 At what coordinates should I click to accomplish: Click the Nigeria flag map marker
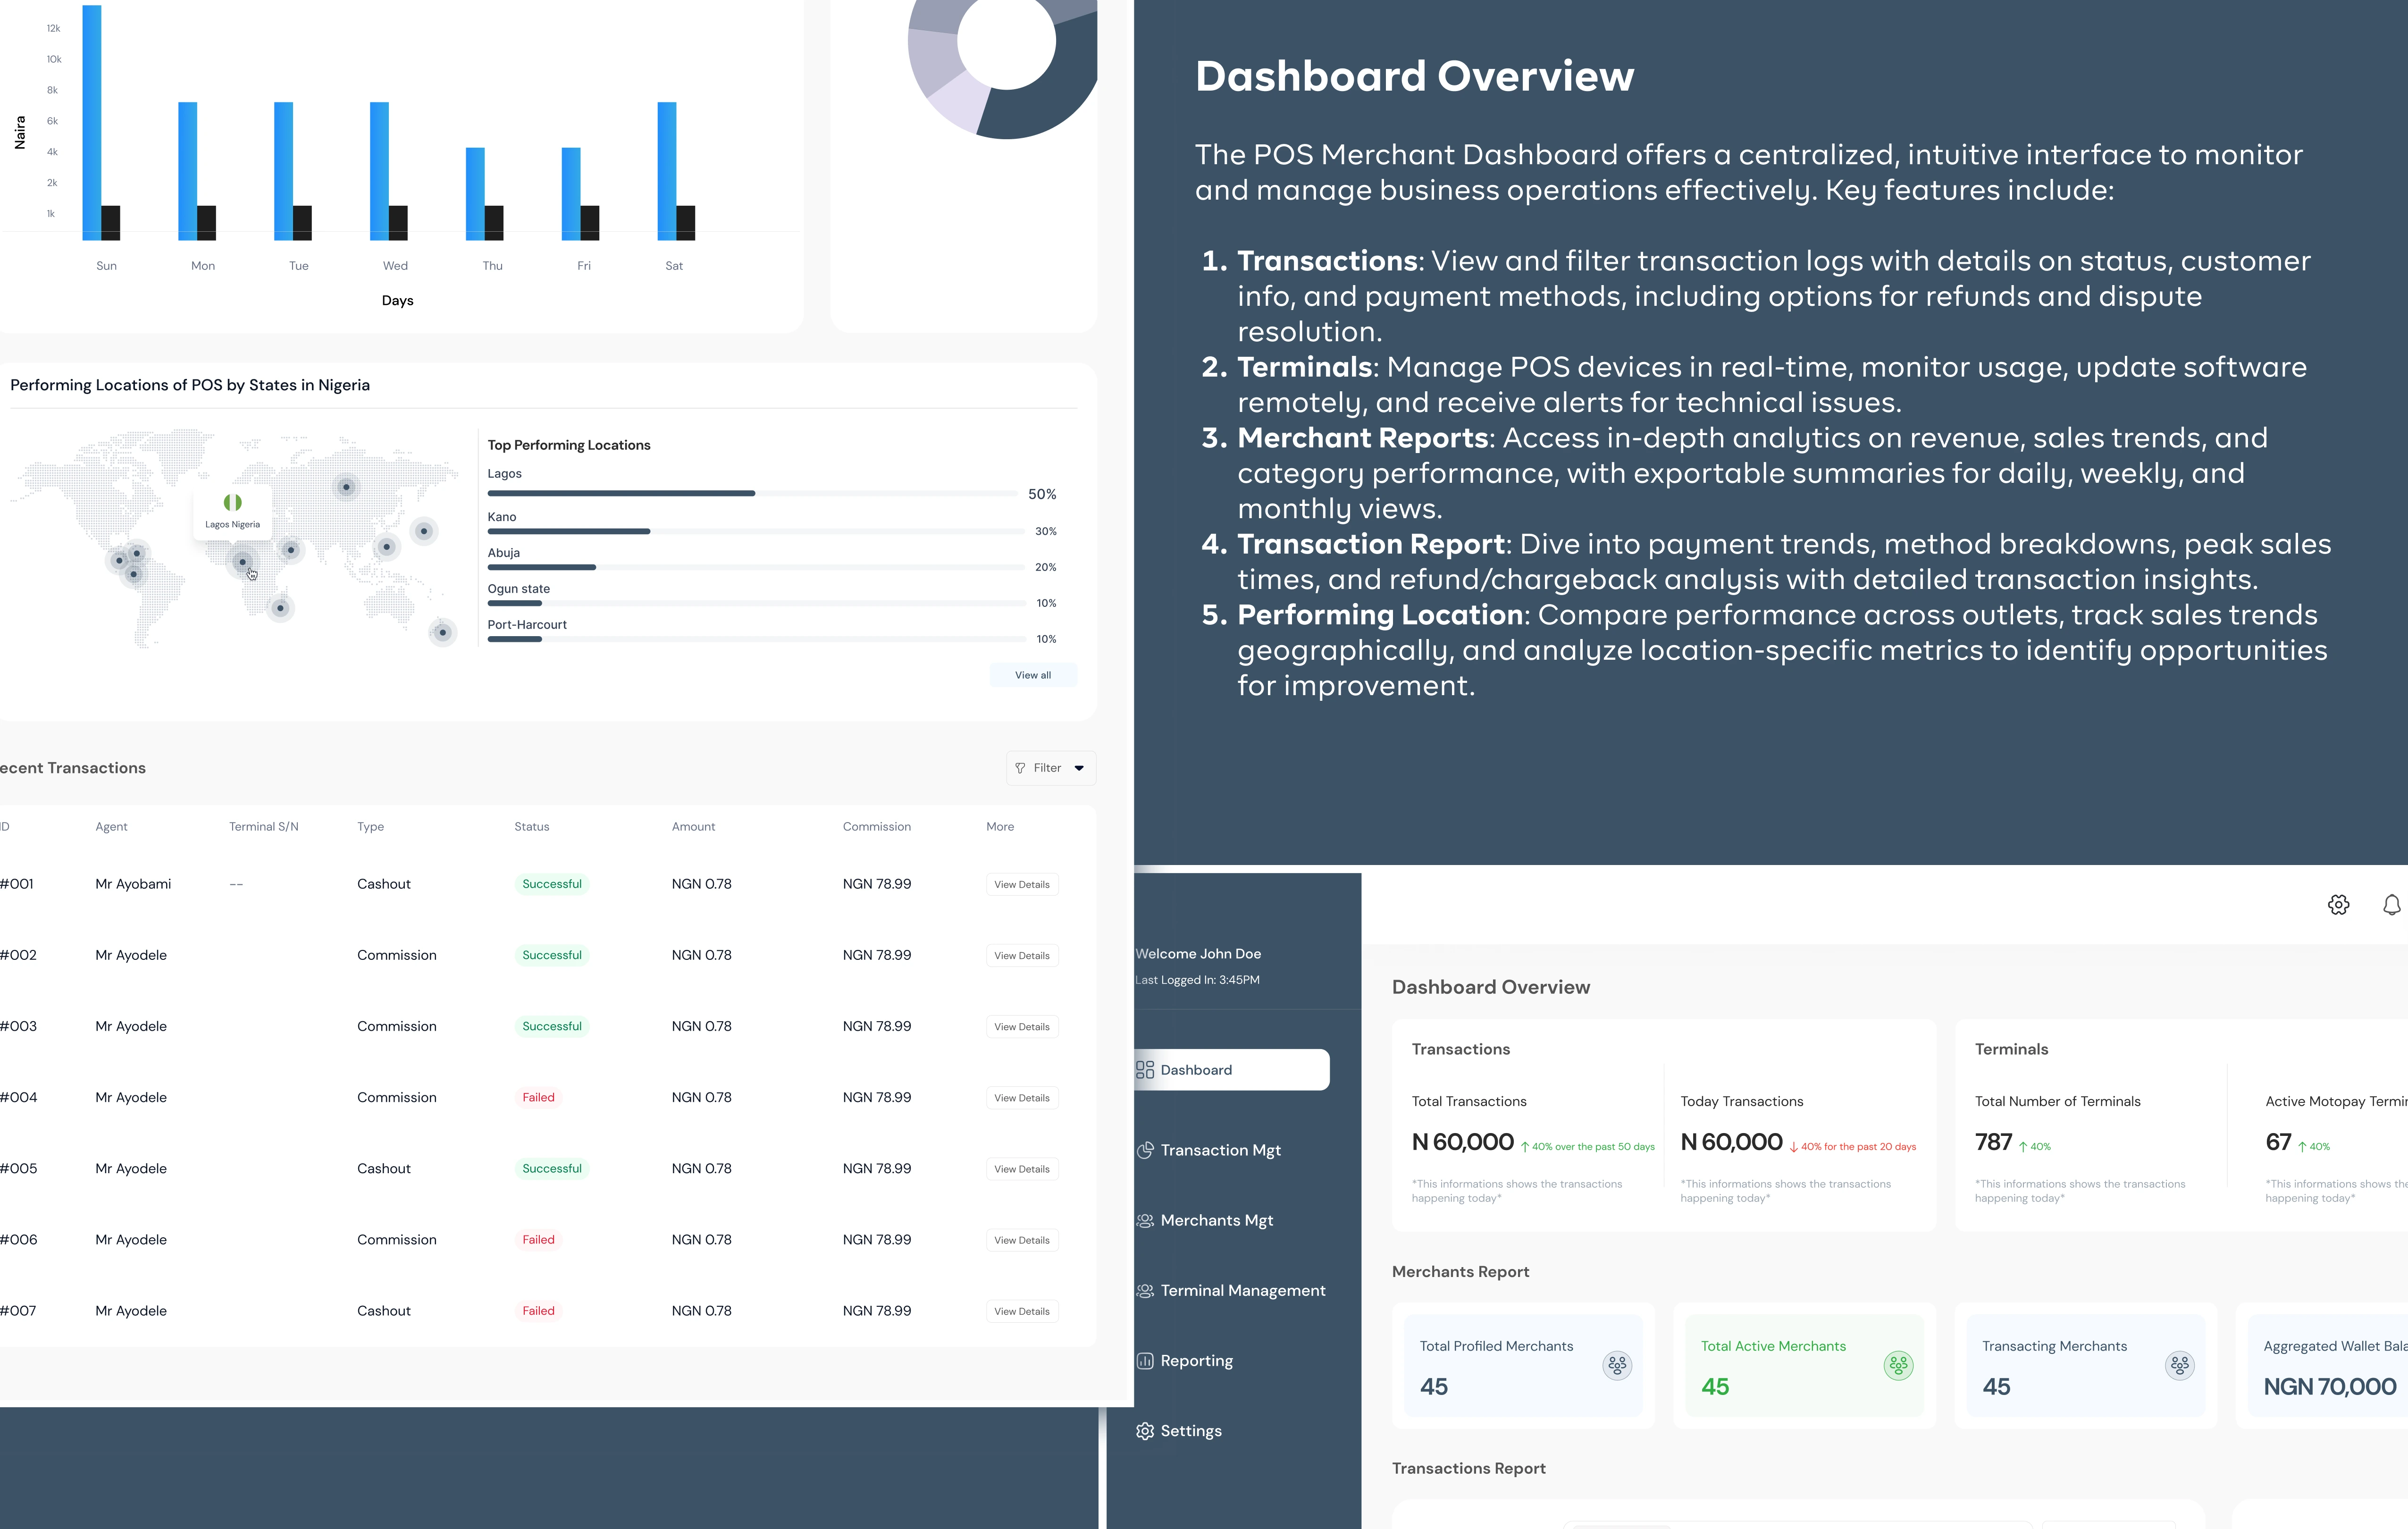click(x=232, y=503)
